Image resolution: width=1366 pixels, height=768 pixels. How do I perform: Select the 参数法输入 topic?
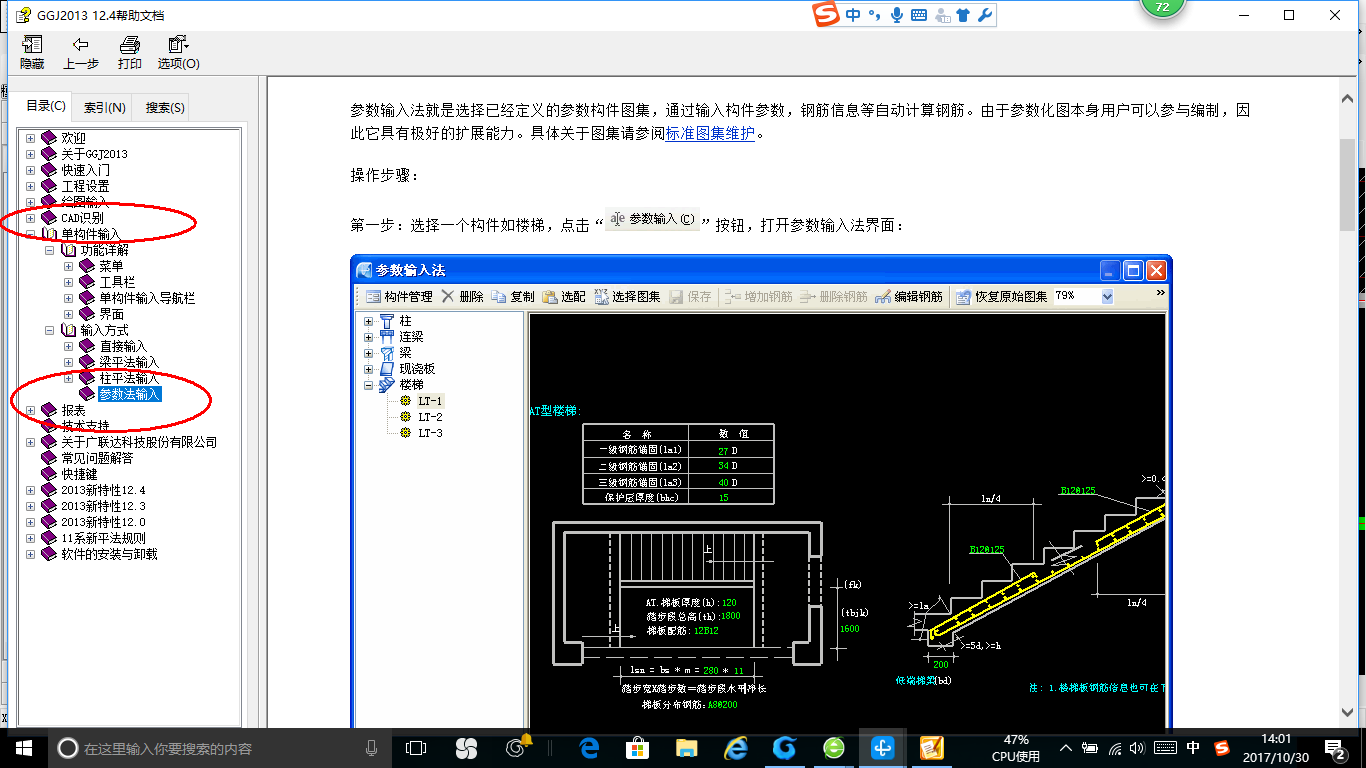pos(129,394)
